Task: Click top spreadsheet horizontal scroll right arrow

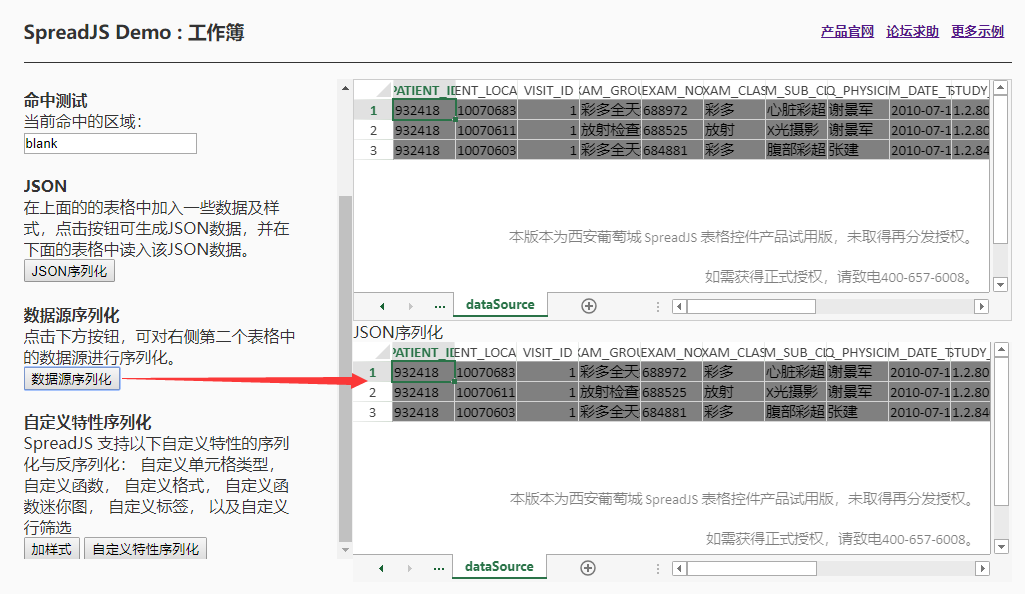Action: click(981, 306)
